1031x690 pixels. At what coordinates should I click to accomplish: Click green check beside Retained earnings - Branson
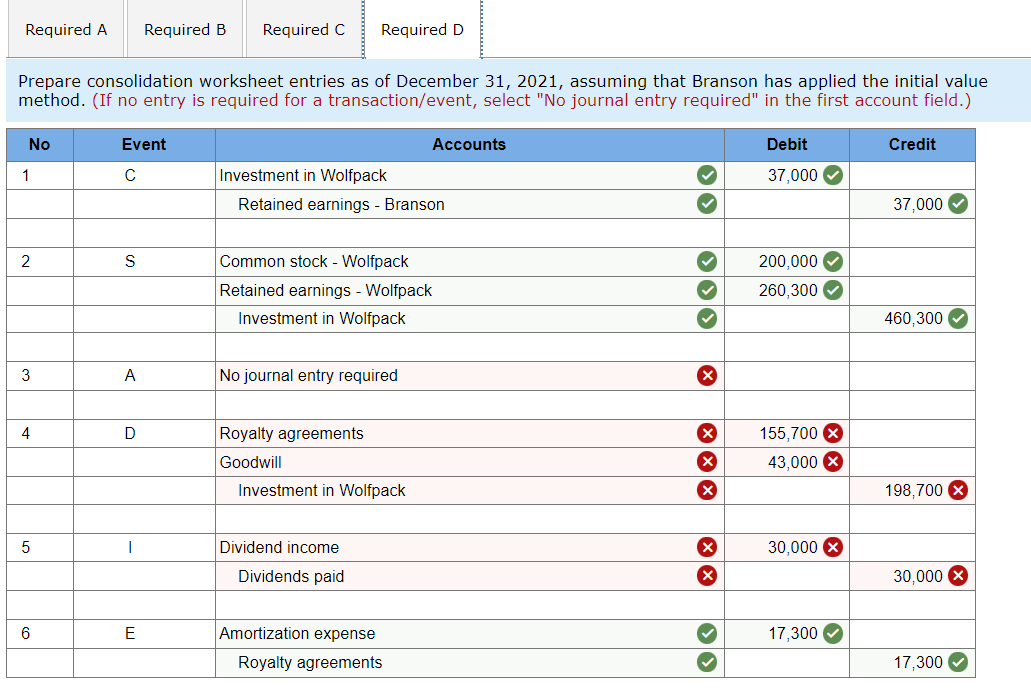coord(707,204)
